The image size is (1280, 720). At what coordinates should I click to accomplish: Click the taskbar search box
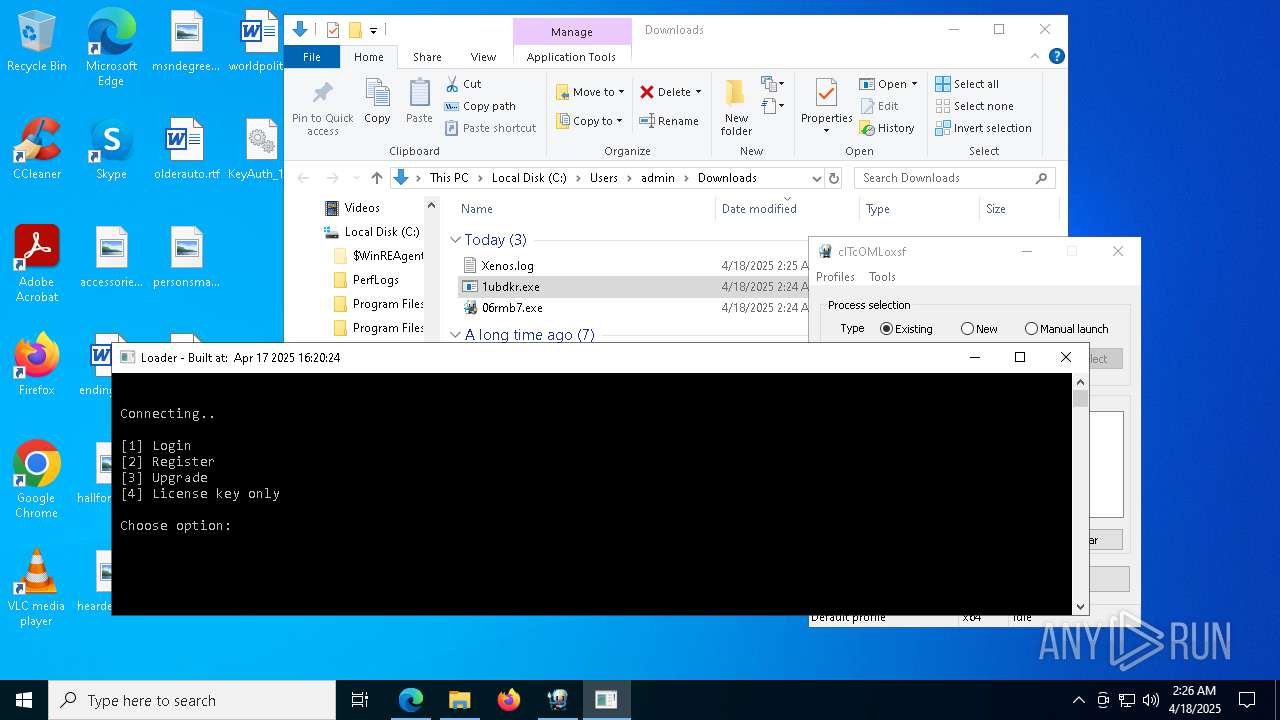(192, 700)
